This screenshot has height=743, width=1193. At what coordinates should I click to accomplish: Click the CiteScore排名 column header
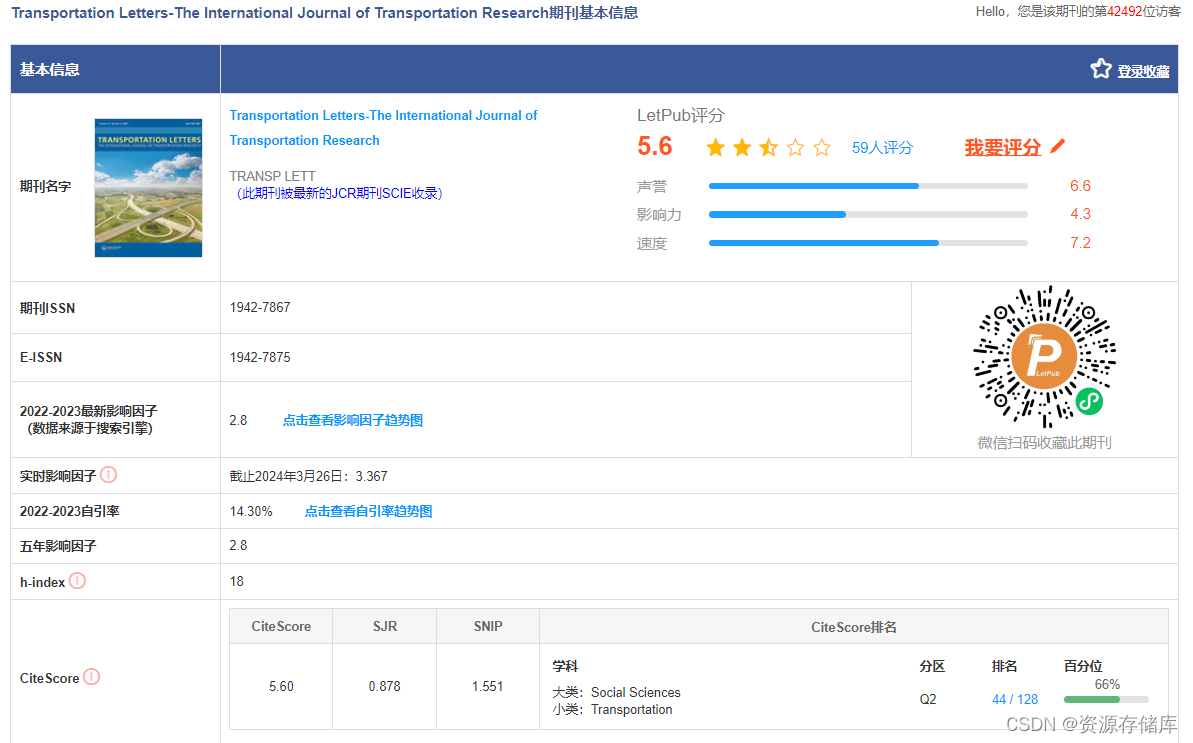tap(854, 627)
